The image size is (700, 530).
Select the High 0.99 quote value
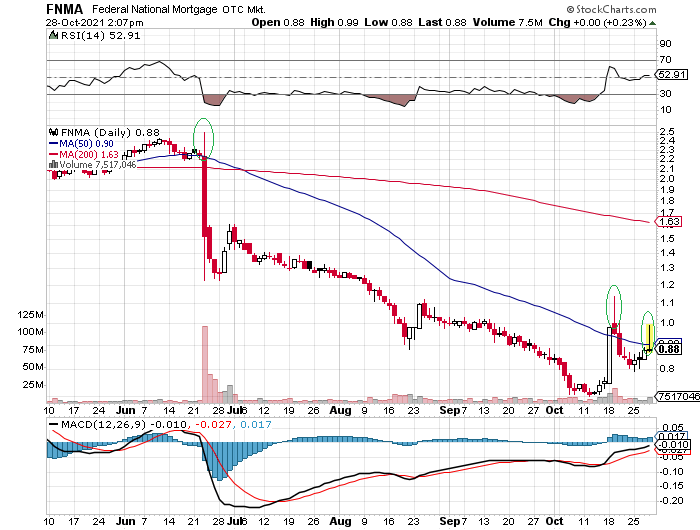click(334, 22)
